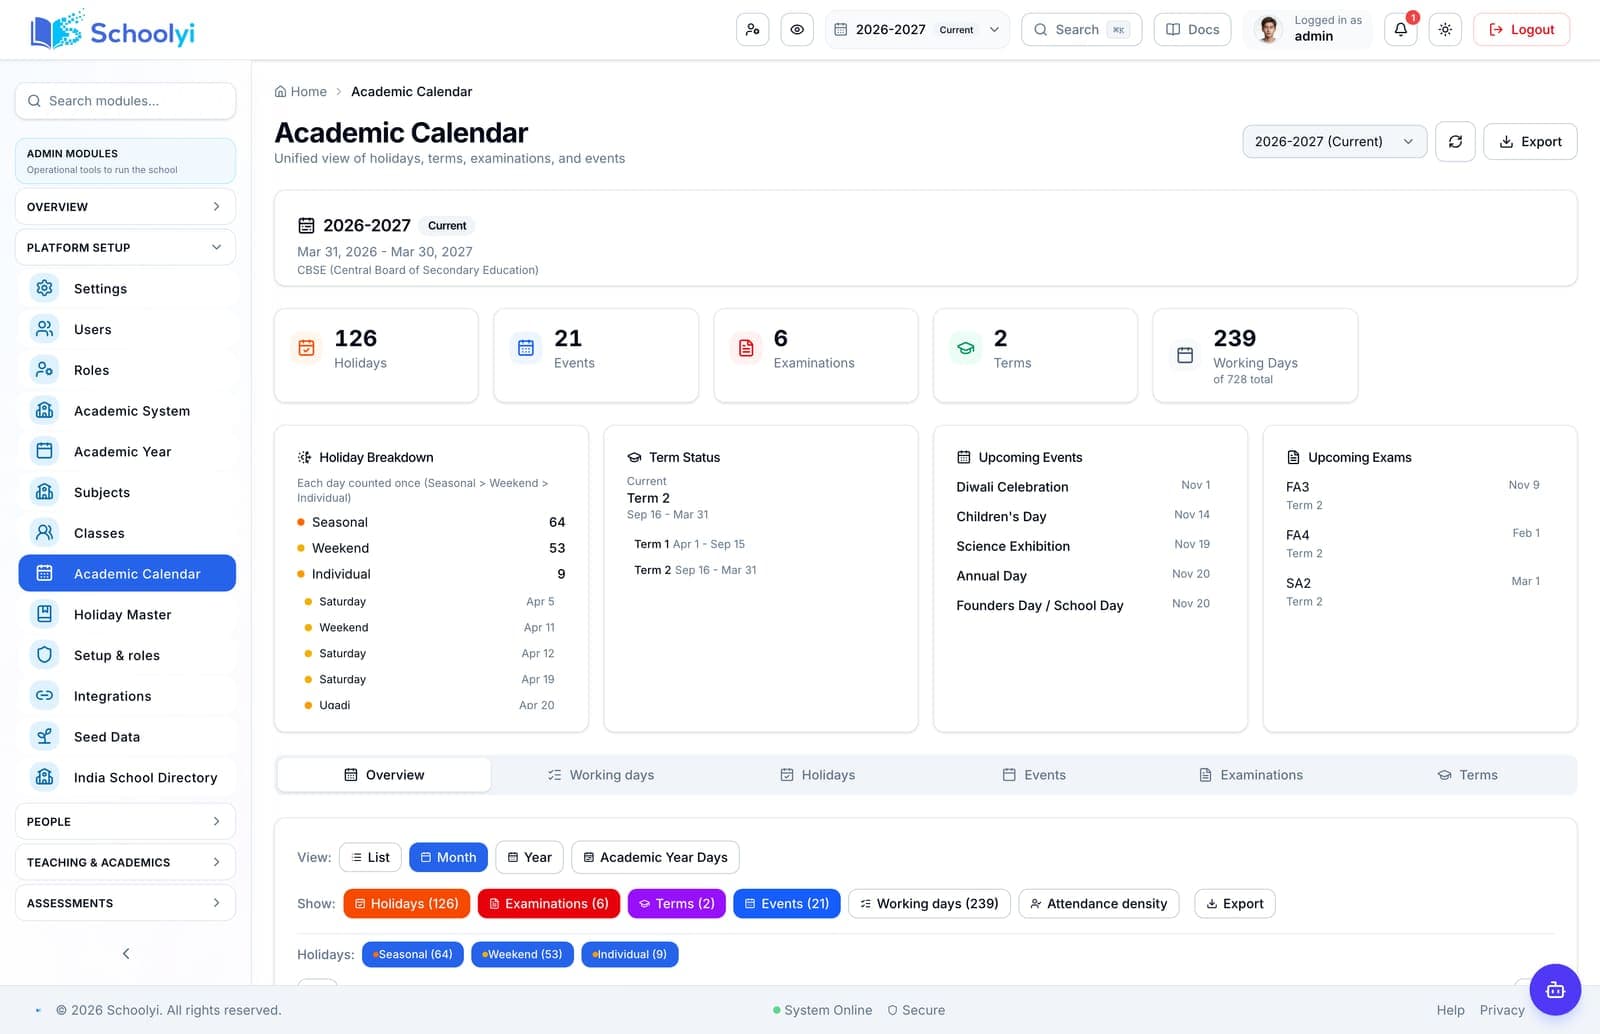
Task: Select the Year view
Action: pos(529,858)
